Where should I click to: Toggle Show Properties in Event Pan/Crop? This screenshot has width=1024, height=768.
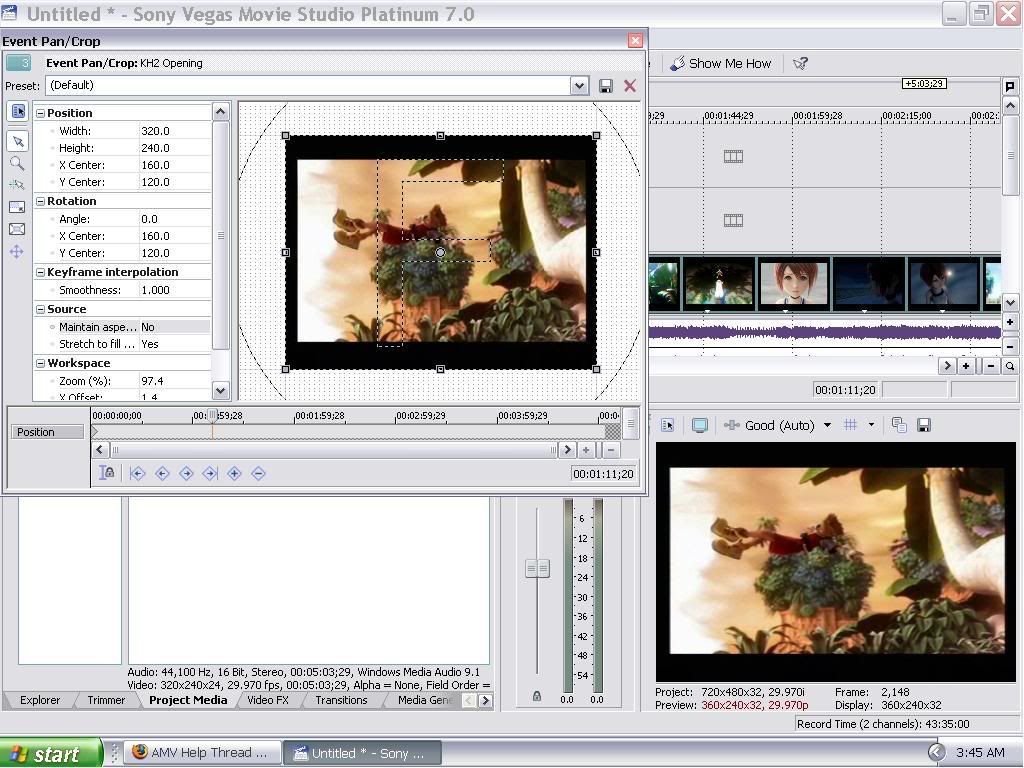click(x=18, y=112)
